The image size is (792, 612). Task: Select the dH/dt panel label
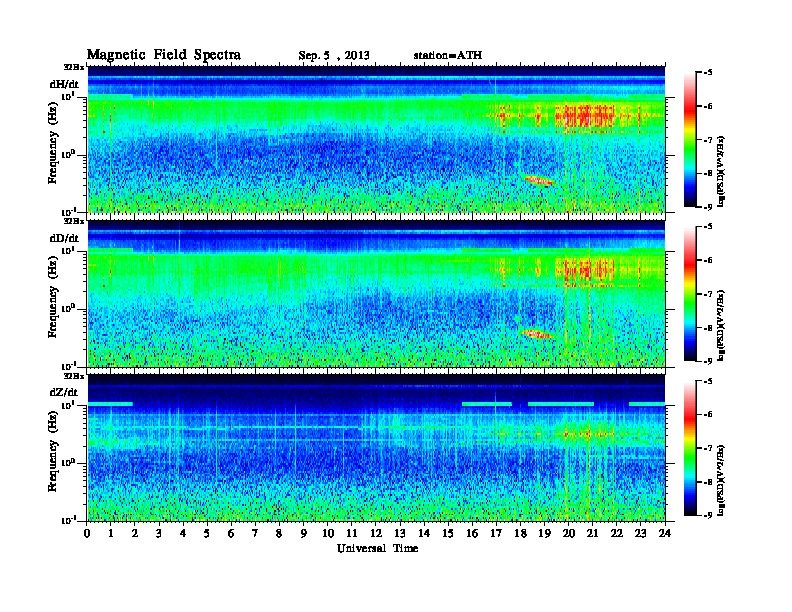point(64,84)
